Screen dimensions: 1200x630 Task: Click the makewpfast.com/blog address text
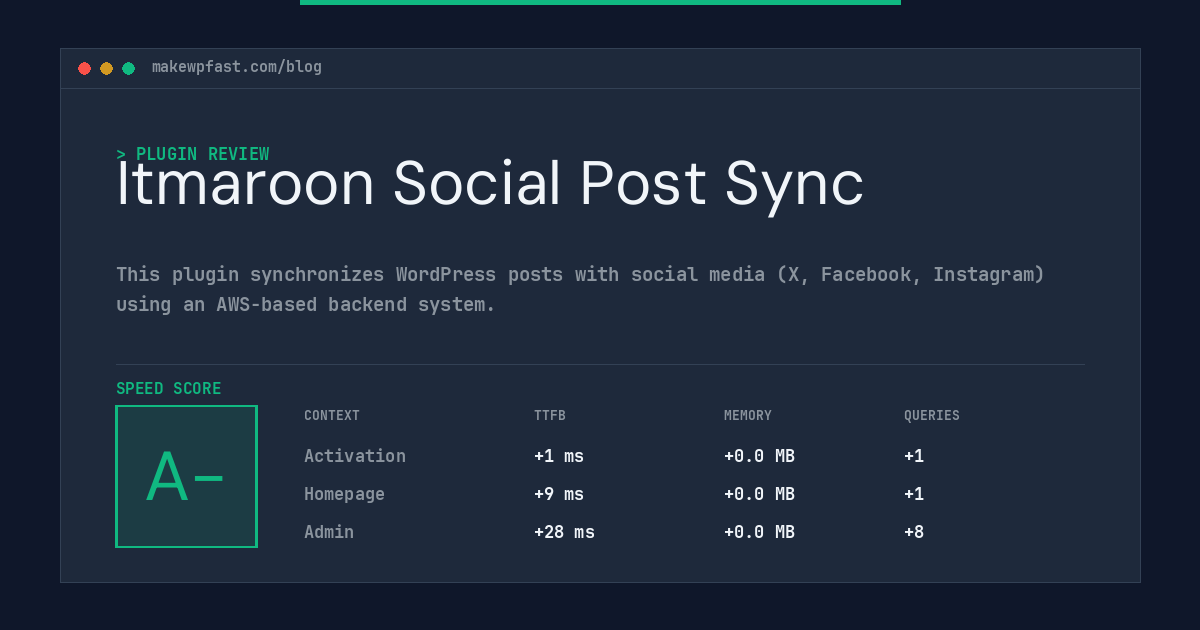(237, 67)
